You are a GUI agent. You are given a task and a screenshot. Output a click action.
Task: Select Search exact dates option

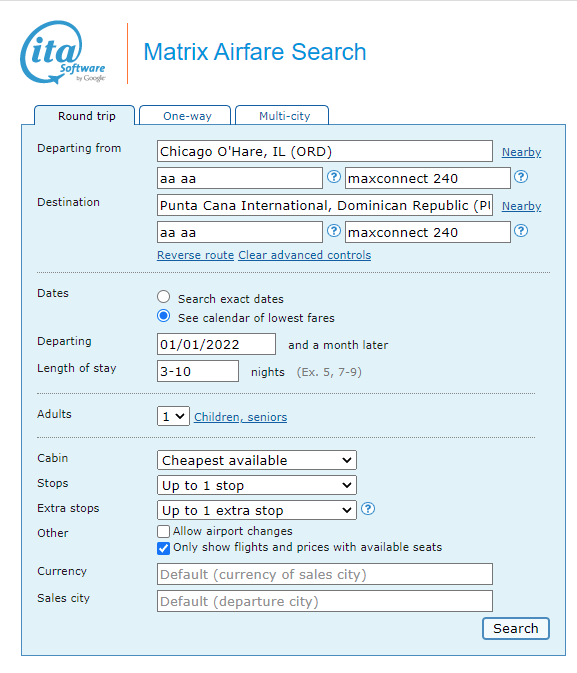pyautogui.click(x=164, y=297)
